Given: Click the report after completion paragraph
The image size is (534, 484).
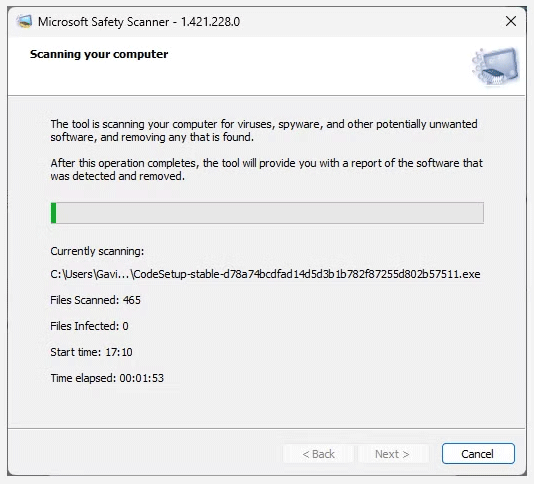Looking at the screenshot, I should [x=267, y=169].
